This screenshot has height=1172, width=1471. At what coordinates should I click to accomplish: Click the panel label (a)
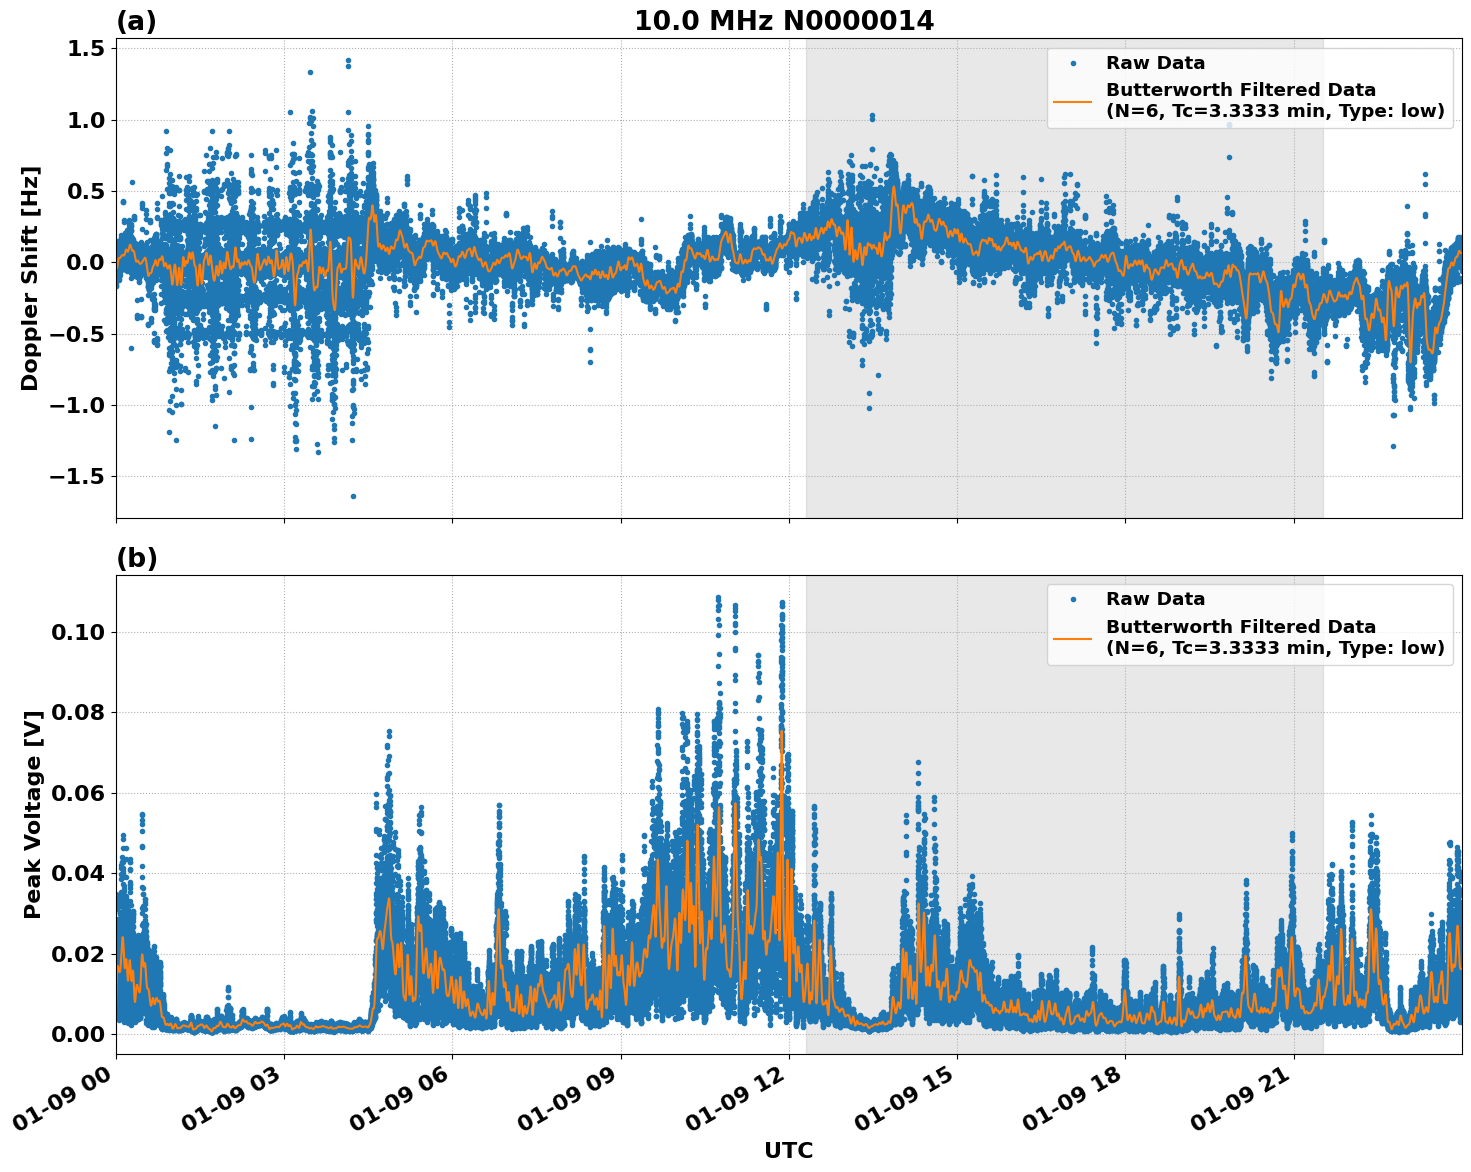(x=137, y=19)
